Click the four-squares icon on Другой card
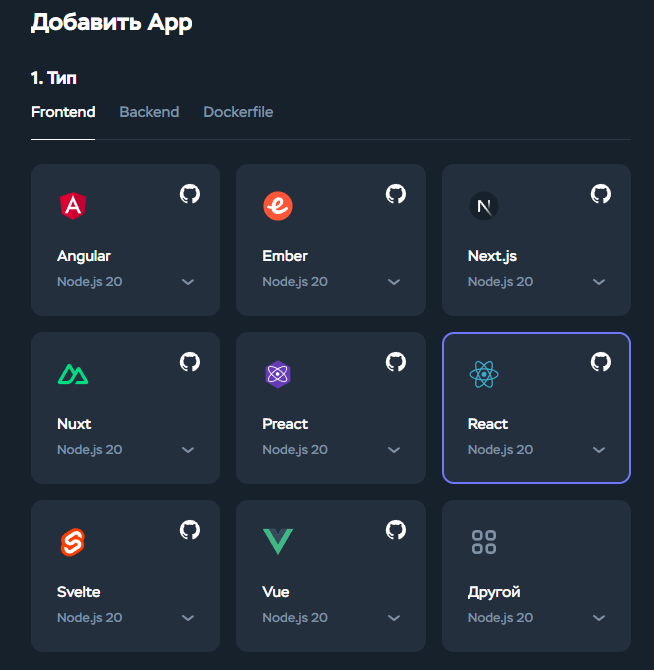Image resolution: width=654 pixels, height=670 pixels. click(483, 542)
